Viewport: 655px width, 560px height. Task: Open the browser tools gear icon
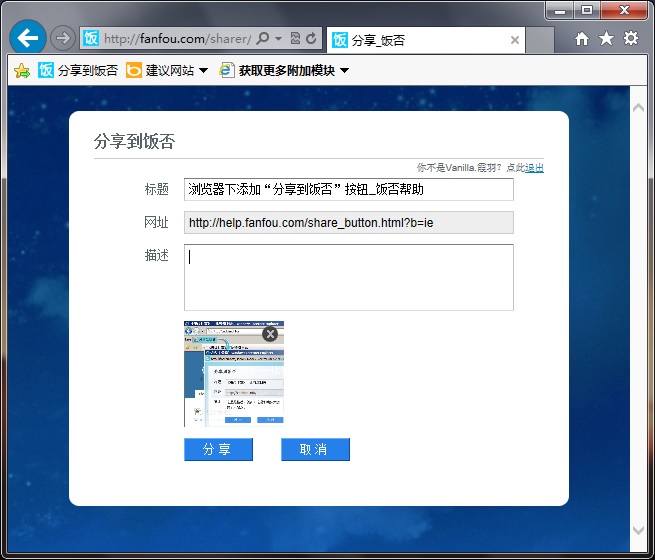[x=631, y=38]
